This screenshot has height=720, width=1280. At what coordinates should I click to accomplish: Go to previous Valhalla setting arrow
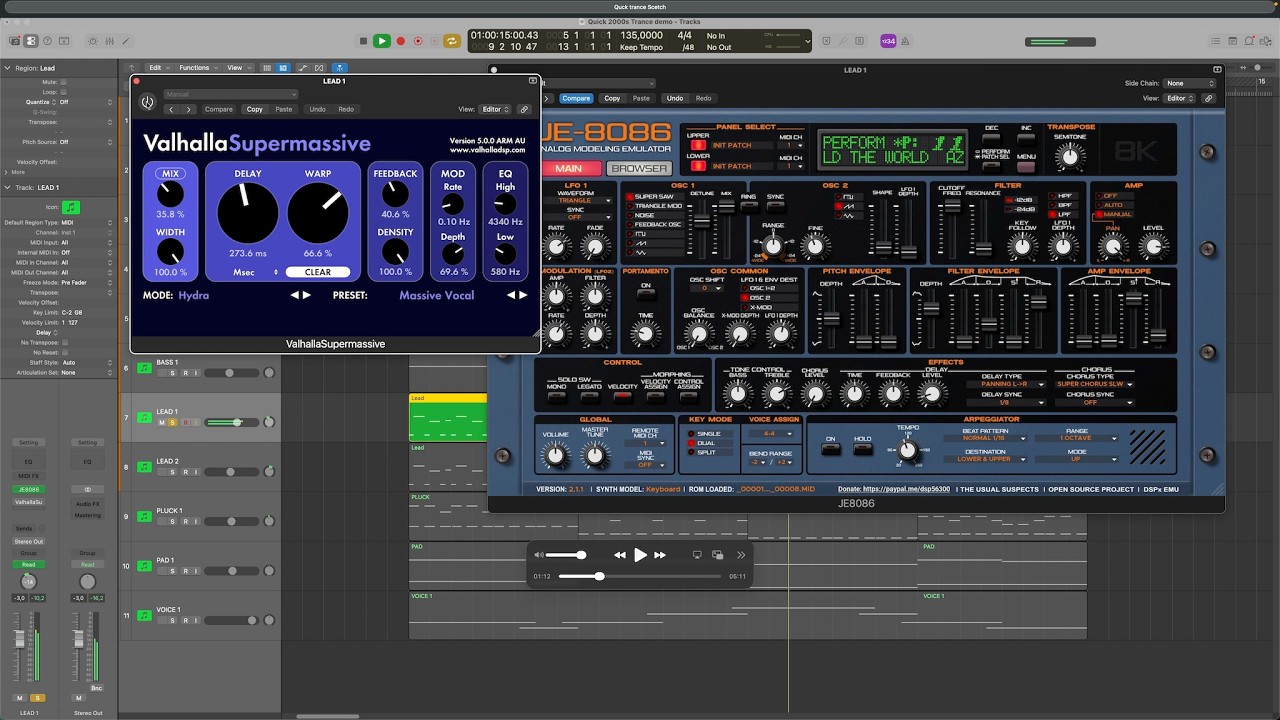(171, 109)
